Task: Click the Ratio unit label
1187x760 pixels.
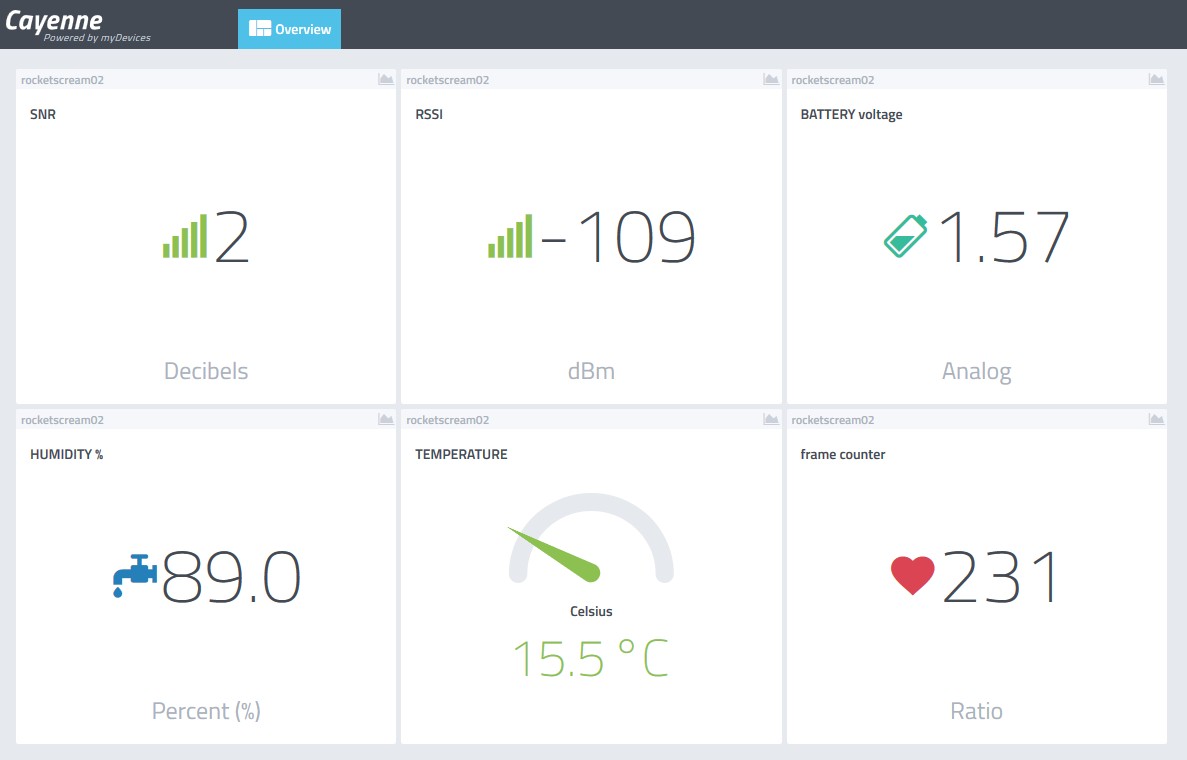Action: point(977,711)
